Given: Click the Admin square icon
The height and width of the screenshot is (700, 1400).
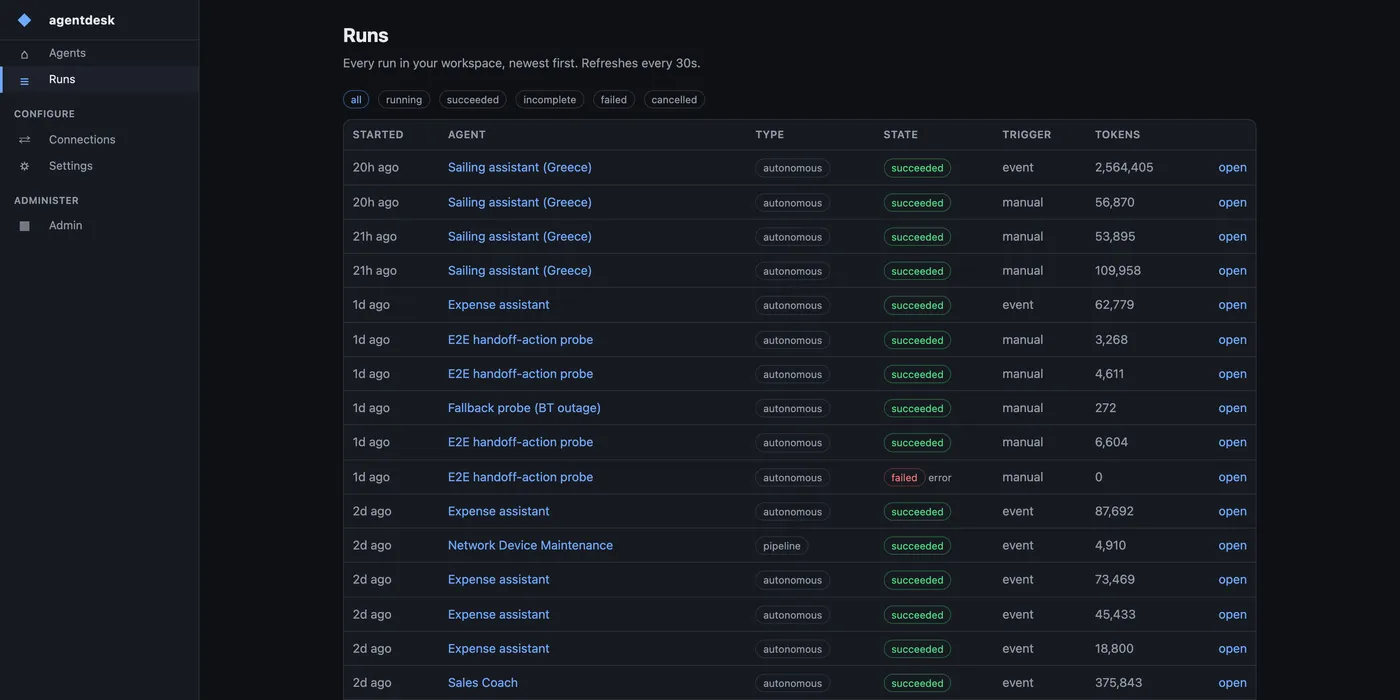Looking at the screenshot, I should (25, 226).
